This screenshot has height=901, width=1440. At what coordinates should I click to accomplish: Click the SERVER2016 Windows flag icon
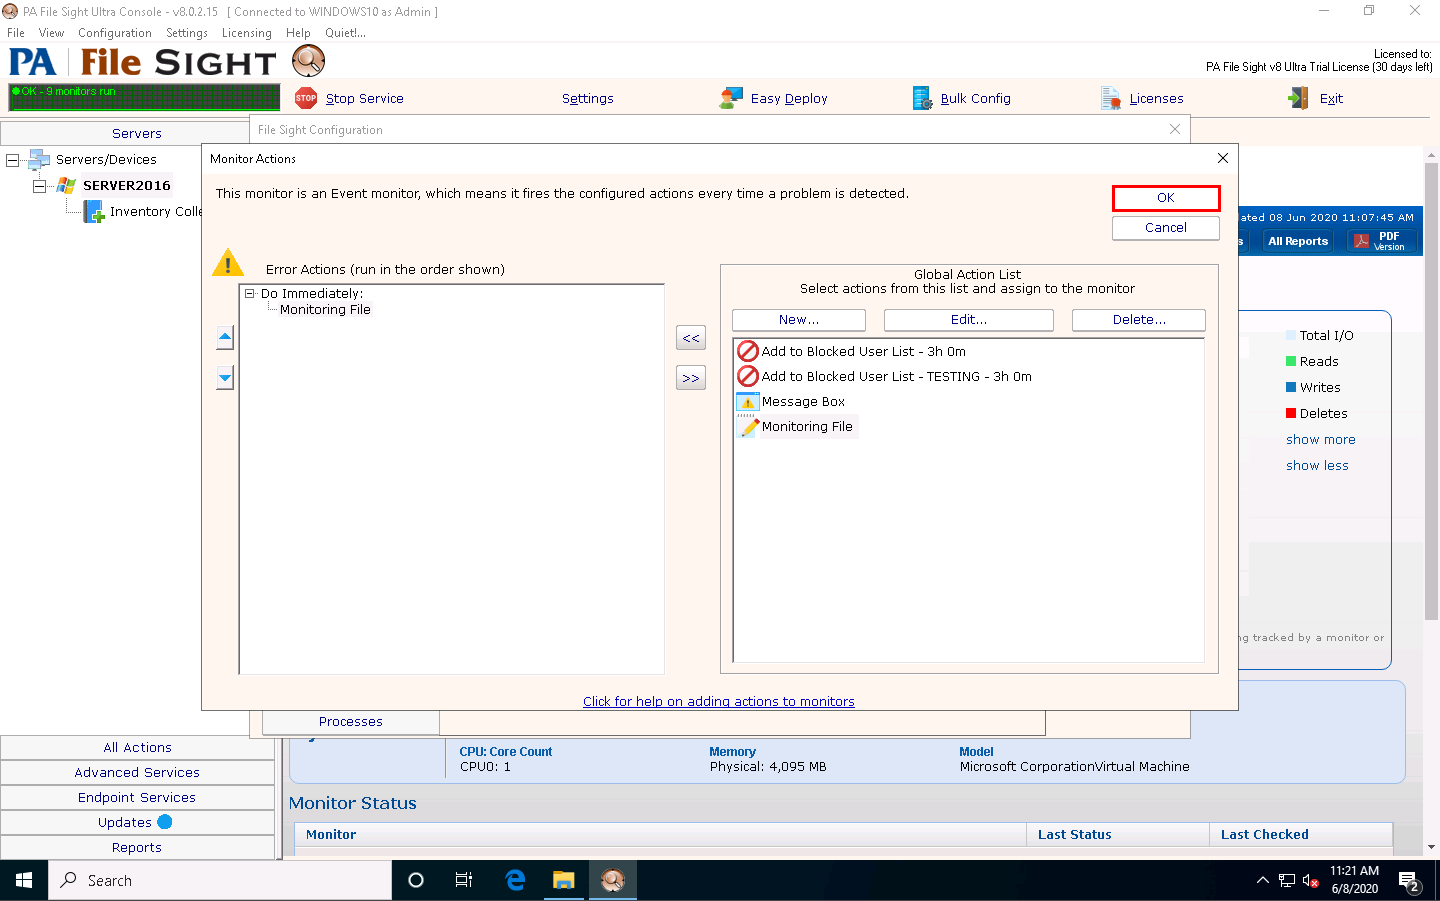tap(66, 185)
